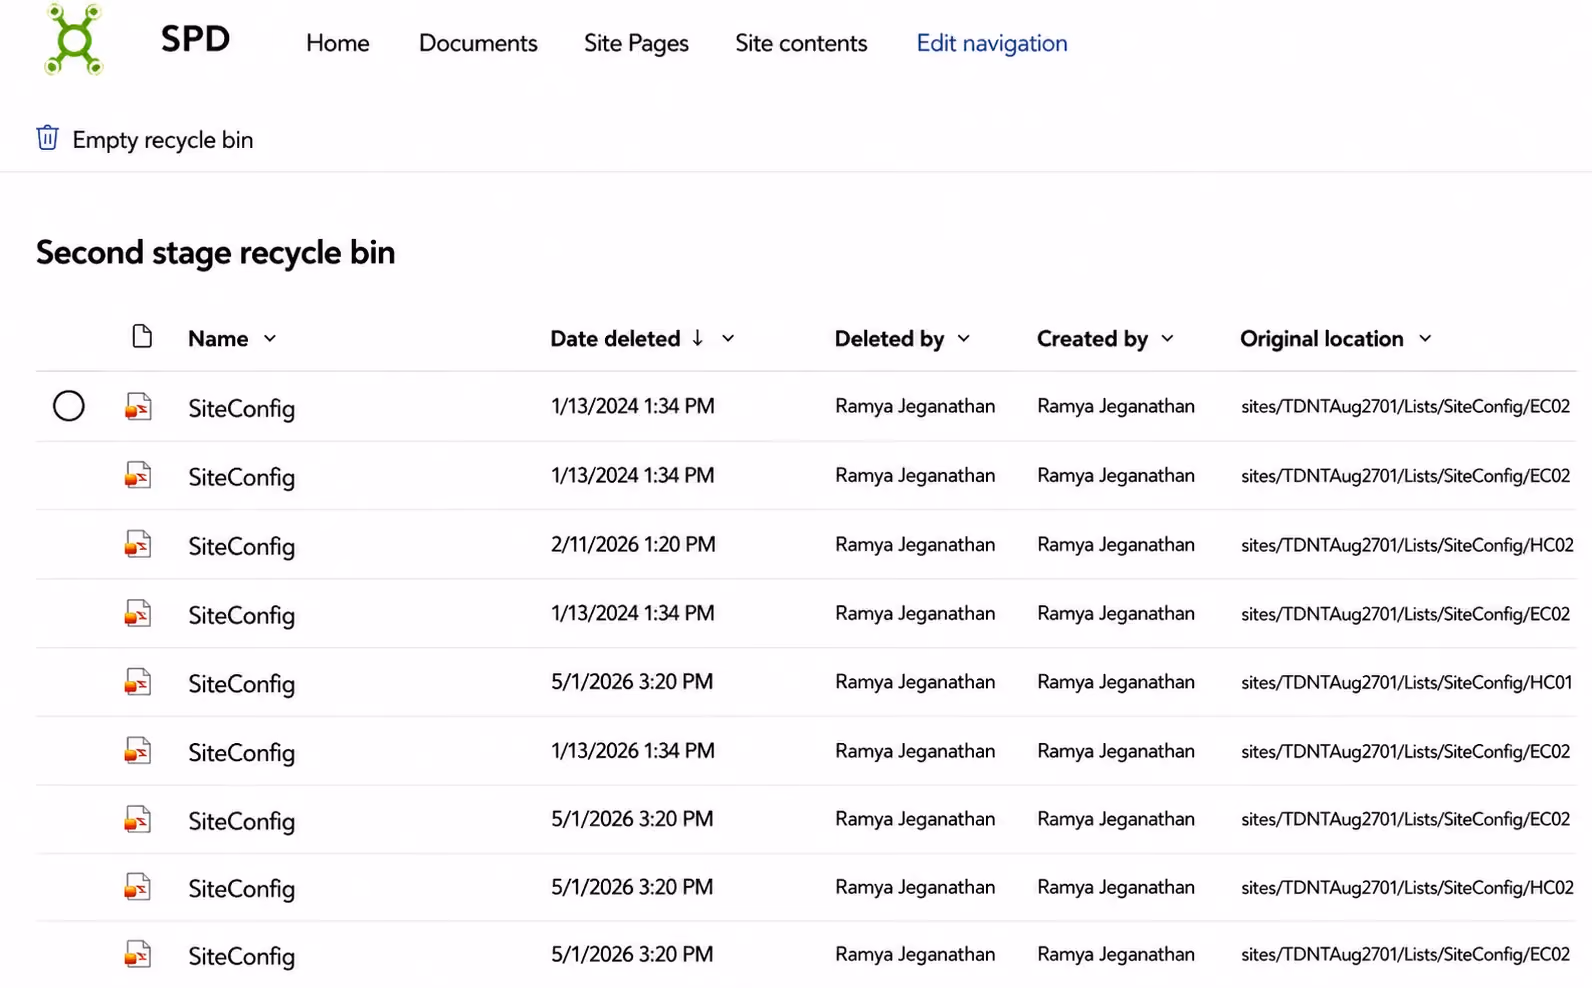1592x988 pixels.
Task: Click the trash can icon for Empty recycle bin
Action: (x=47, y=138)
